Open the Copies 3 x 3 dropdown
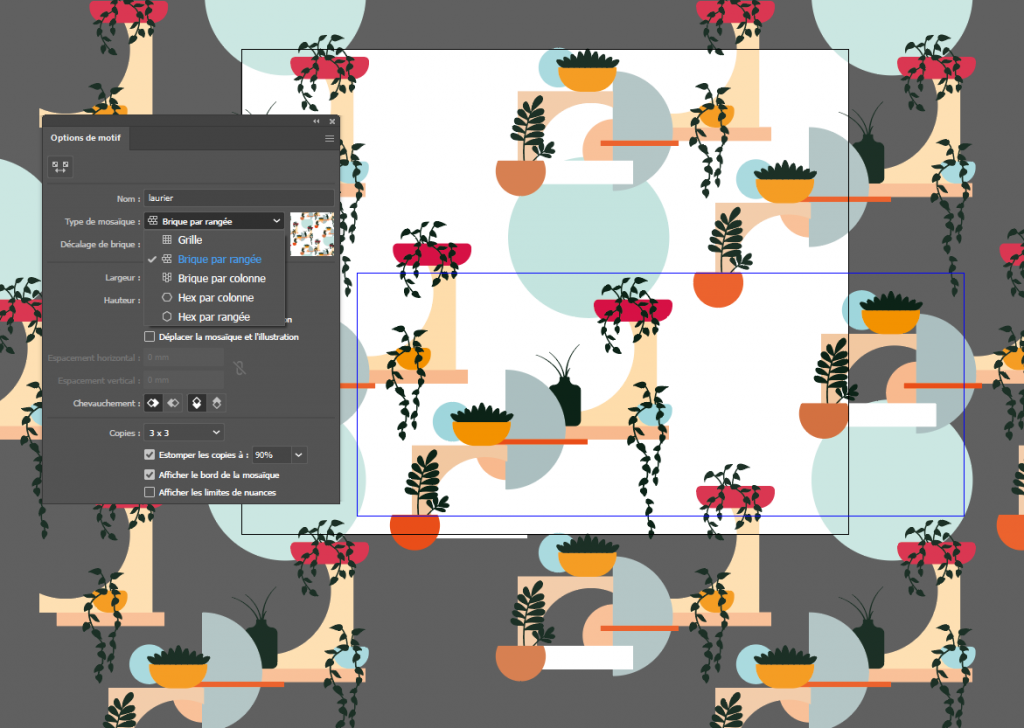This screenshot has height=728, width=1024. [x=184, y=432]
